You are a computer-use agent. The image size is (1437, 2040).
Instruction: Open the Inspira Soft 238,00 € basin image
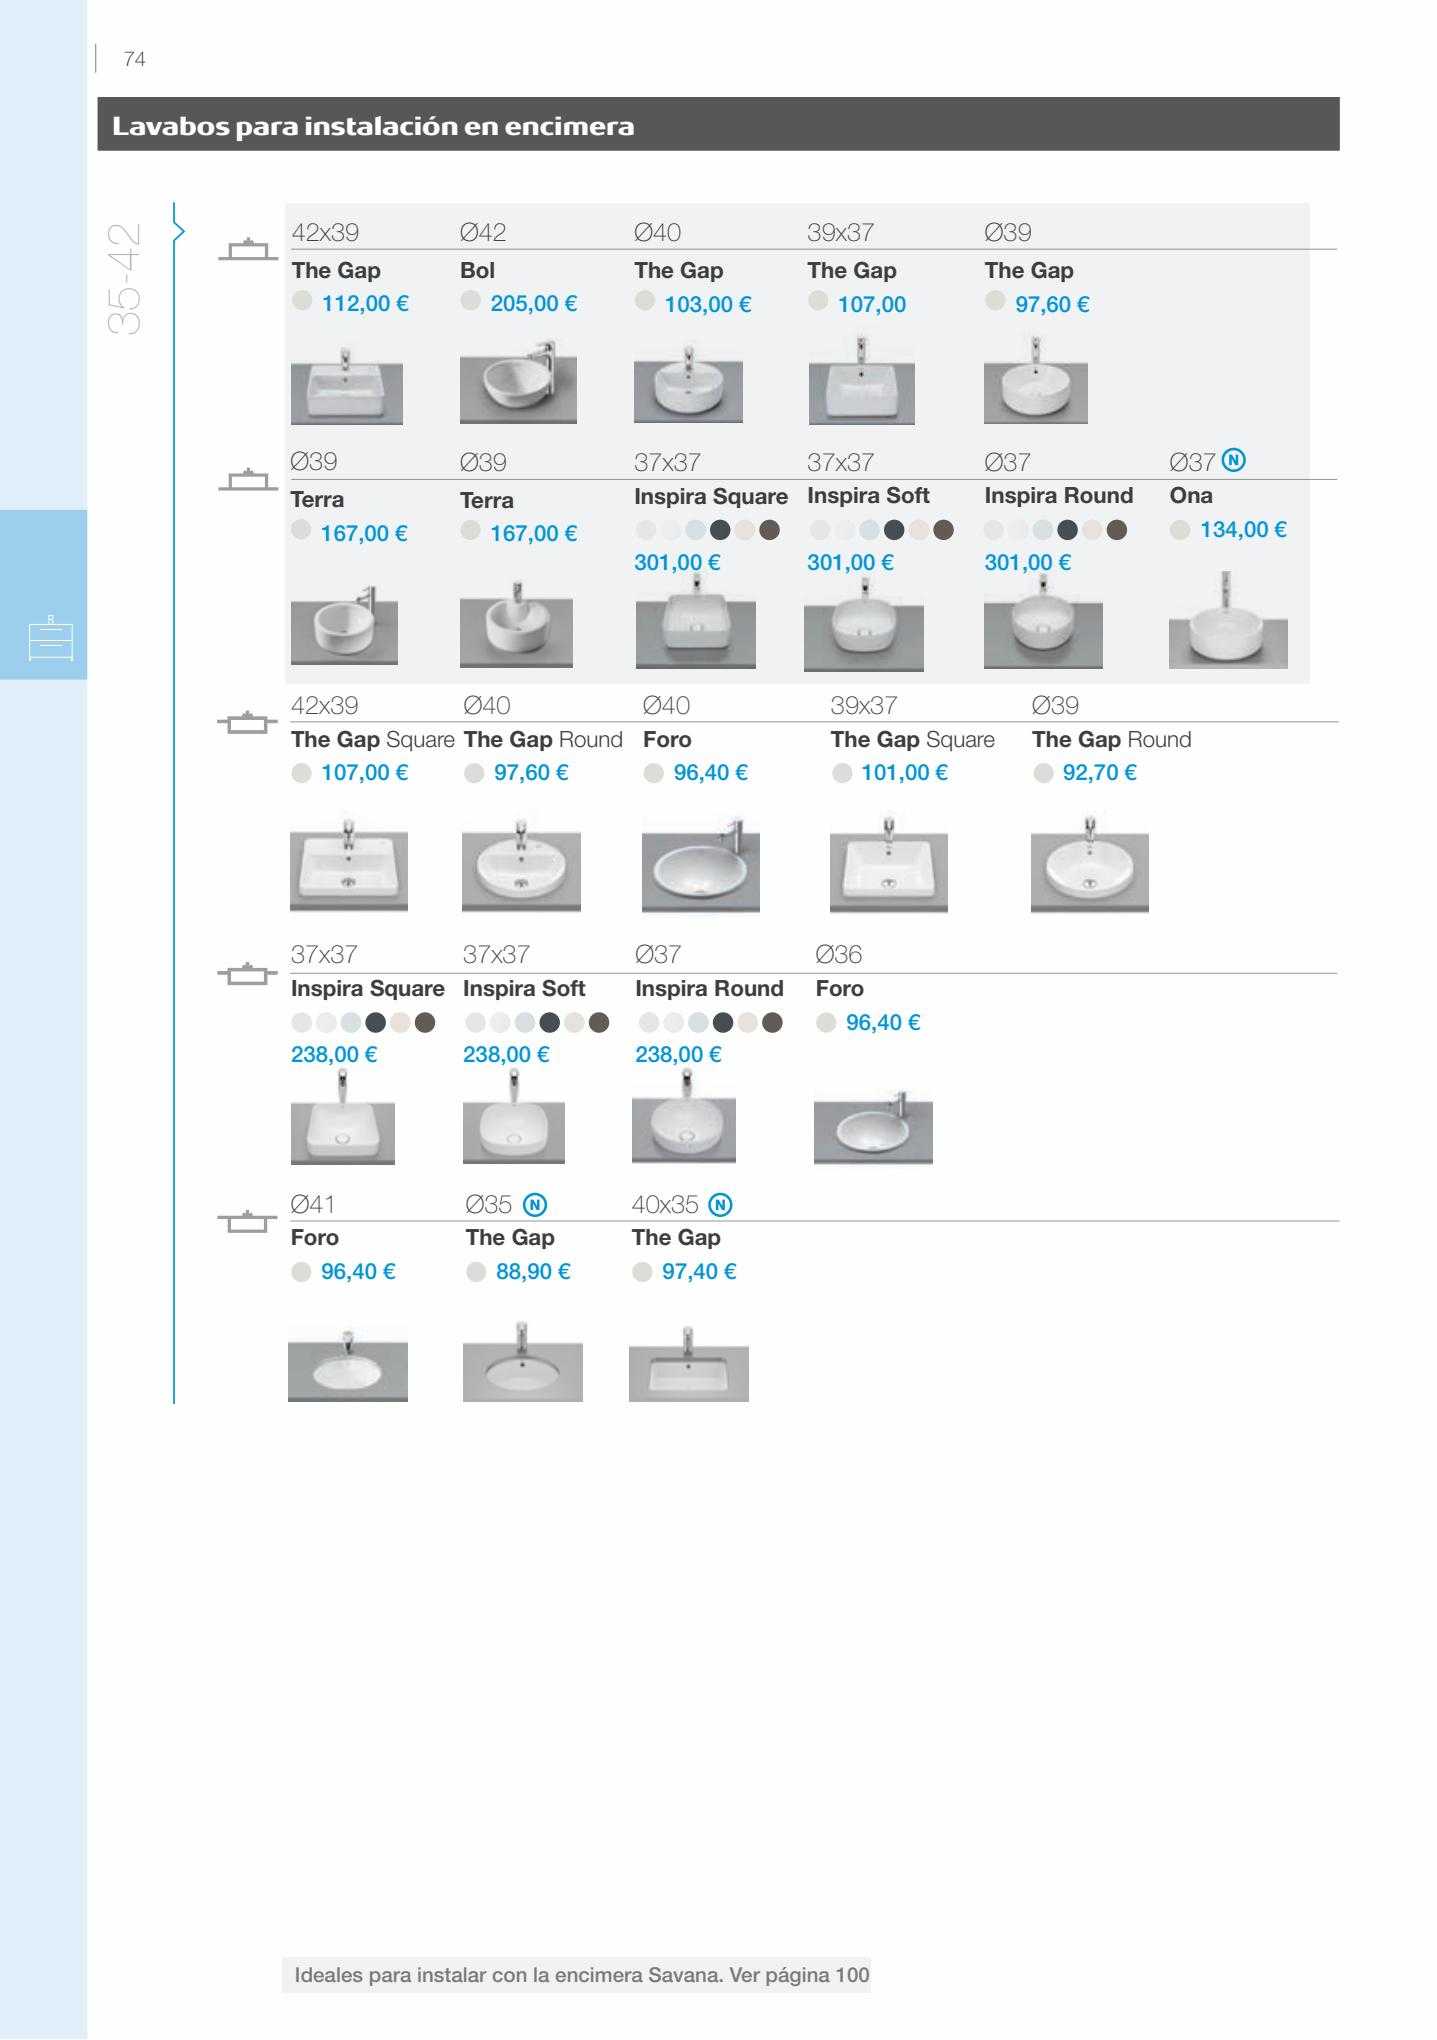coord(514,1118)
